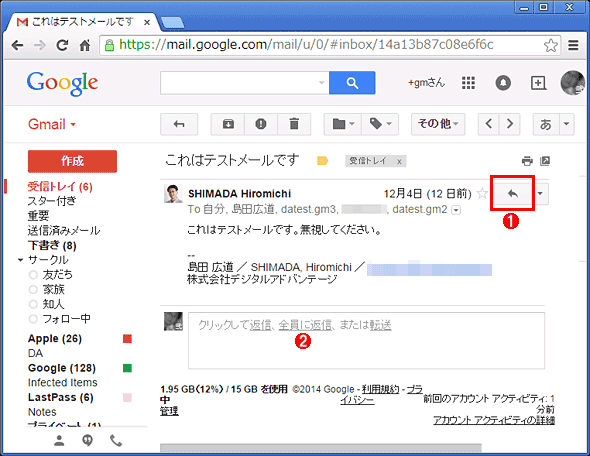Click Google label green color swatch
The image size is (590, 456).
click(x=128, y=368)
